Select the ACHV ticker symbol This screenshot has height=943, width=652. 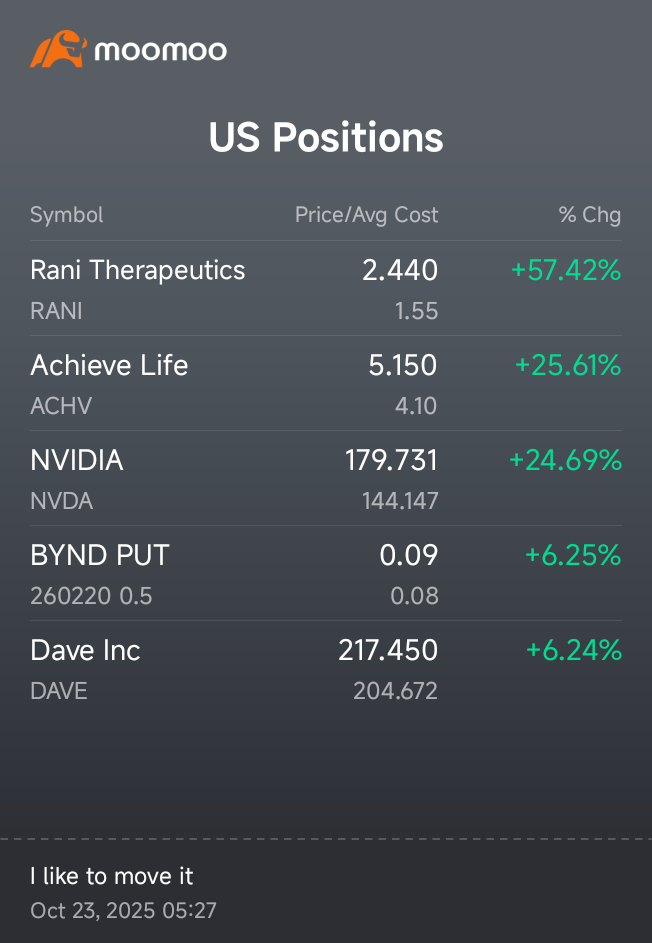(61, 406)
